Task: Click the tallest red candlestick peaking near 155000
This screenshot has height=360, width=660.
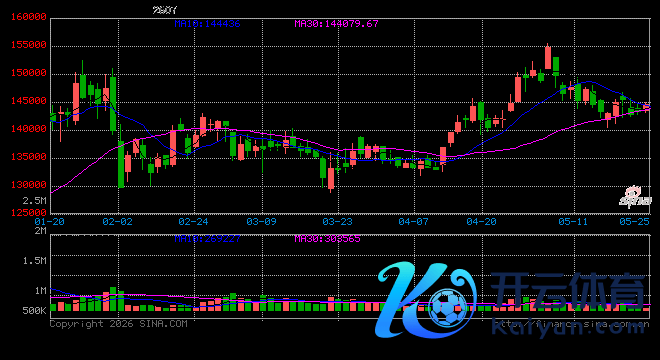Action: (x=548, y=57)
